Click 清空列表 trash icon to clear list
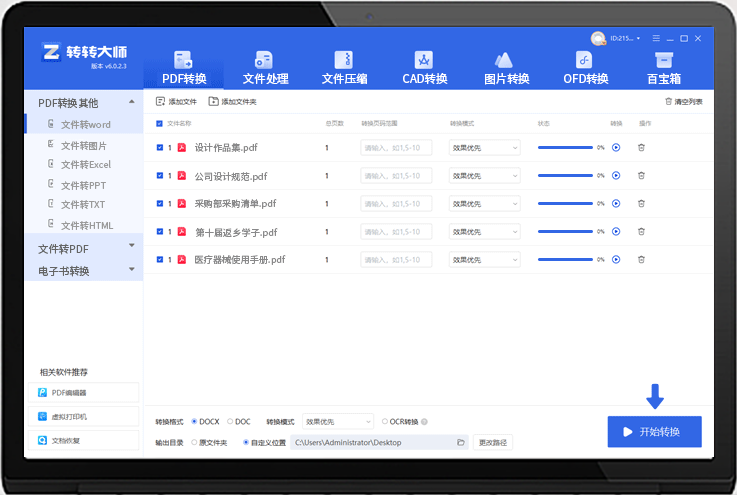Image resolution: width=737 pixels, height=495 pixels. [x=668, y=102]
